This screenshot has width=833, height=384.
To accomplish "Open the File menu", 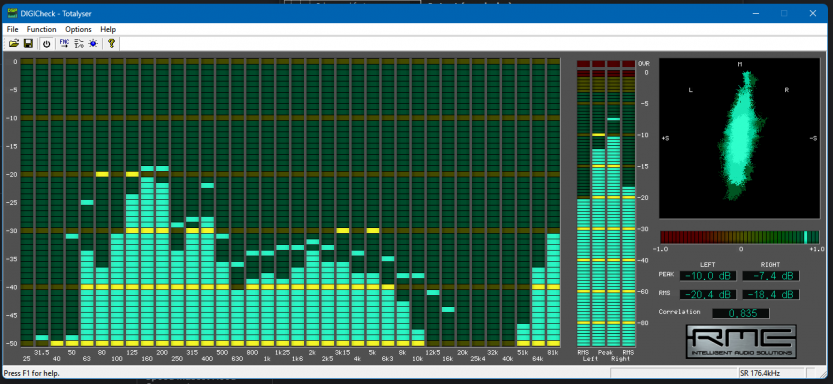I will click(13, 29).
